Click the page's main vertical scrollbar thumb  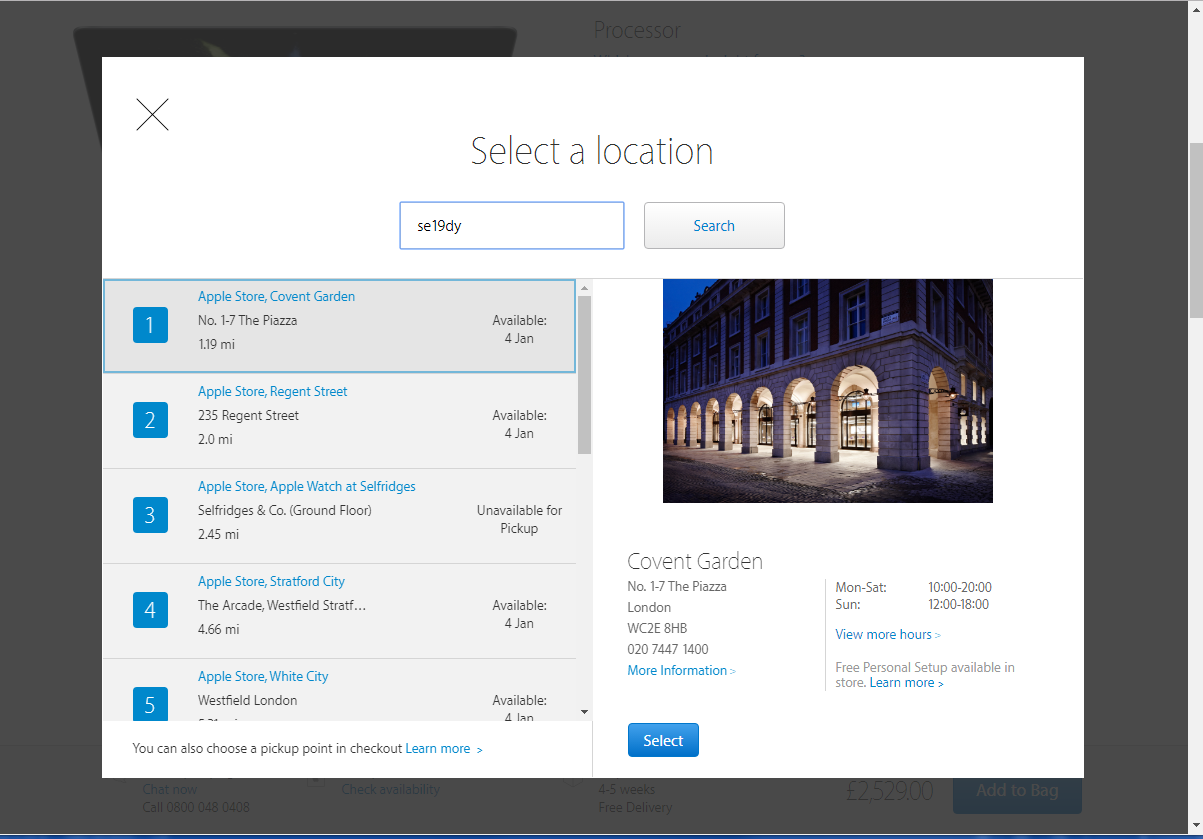tap(1195, 230)
